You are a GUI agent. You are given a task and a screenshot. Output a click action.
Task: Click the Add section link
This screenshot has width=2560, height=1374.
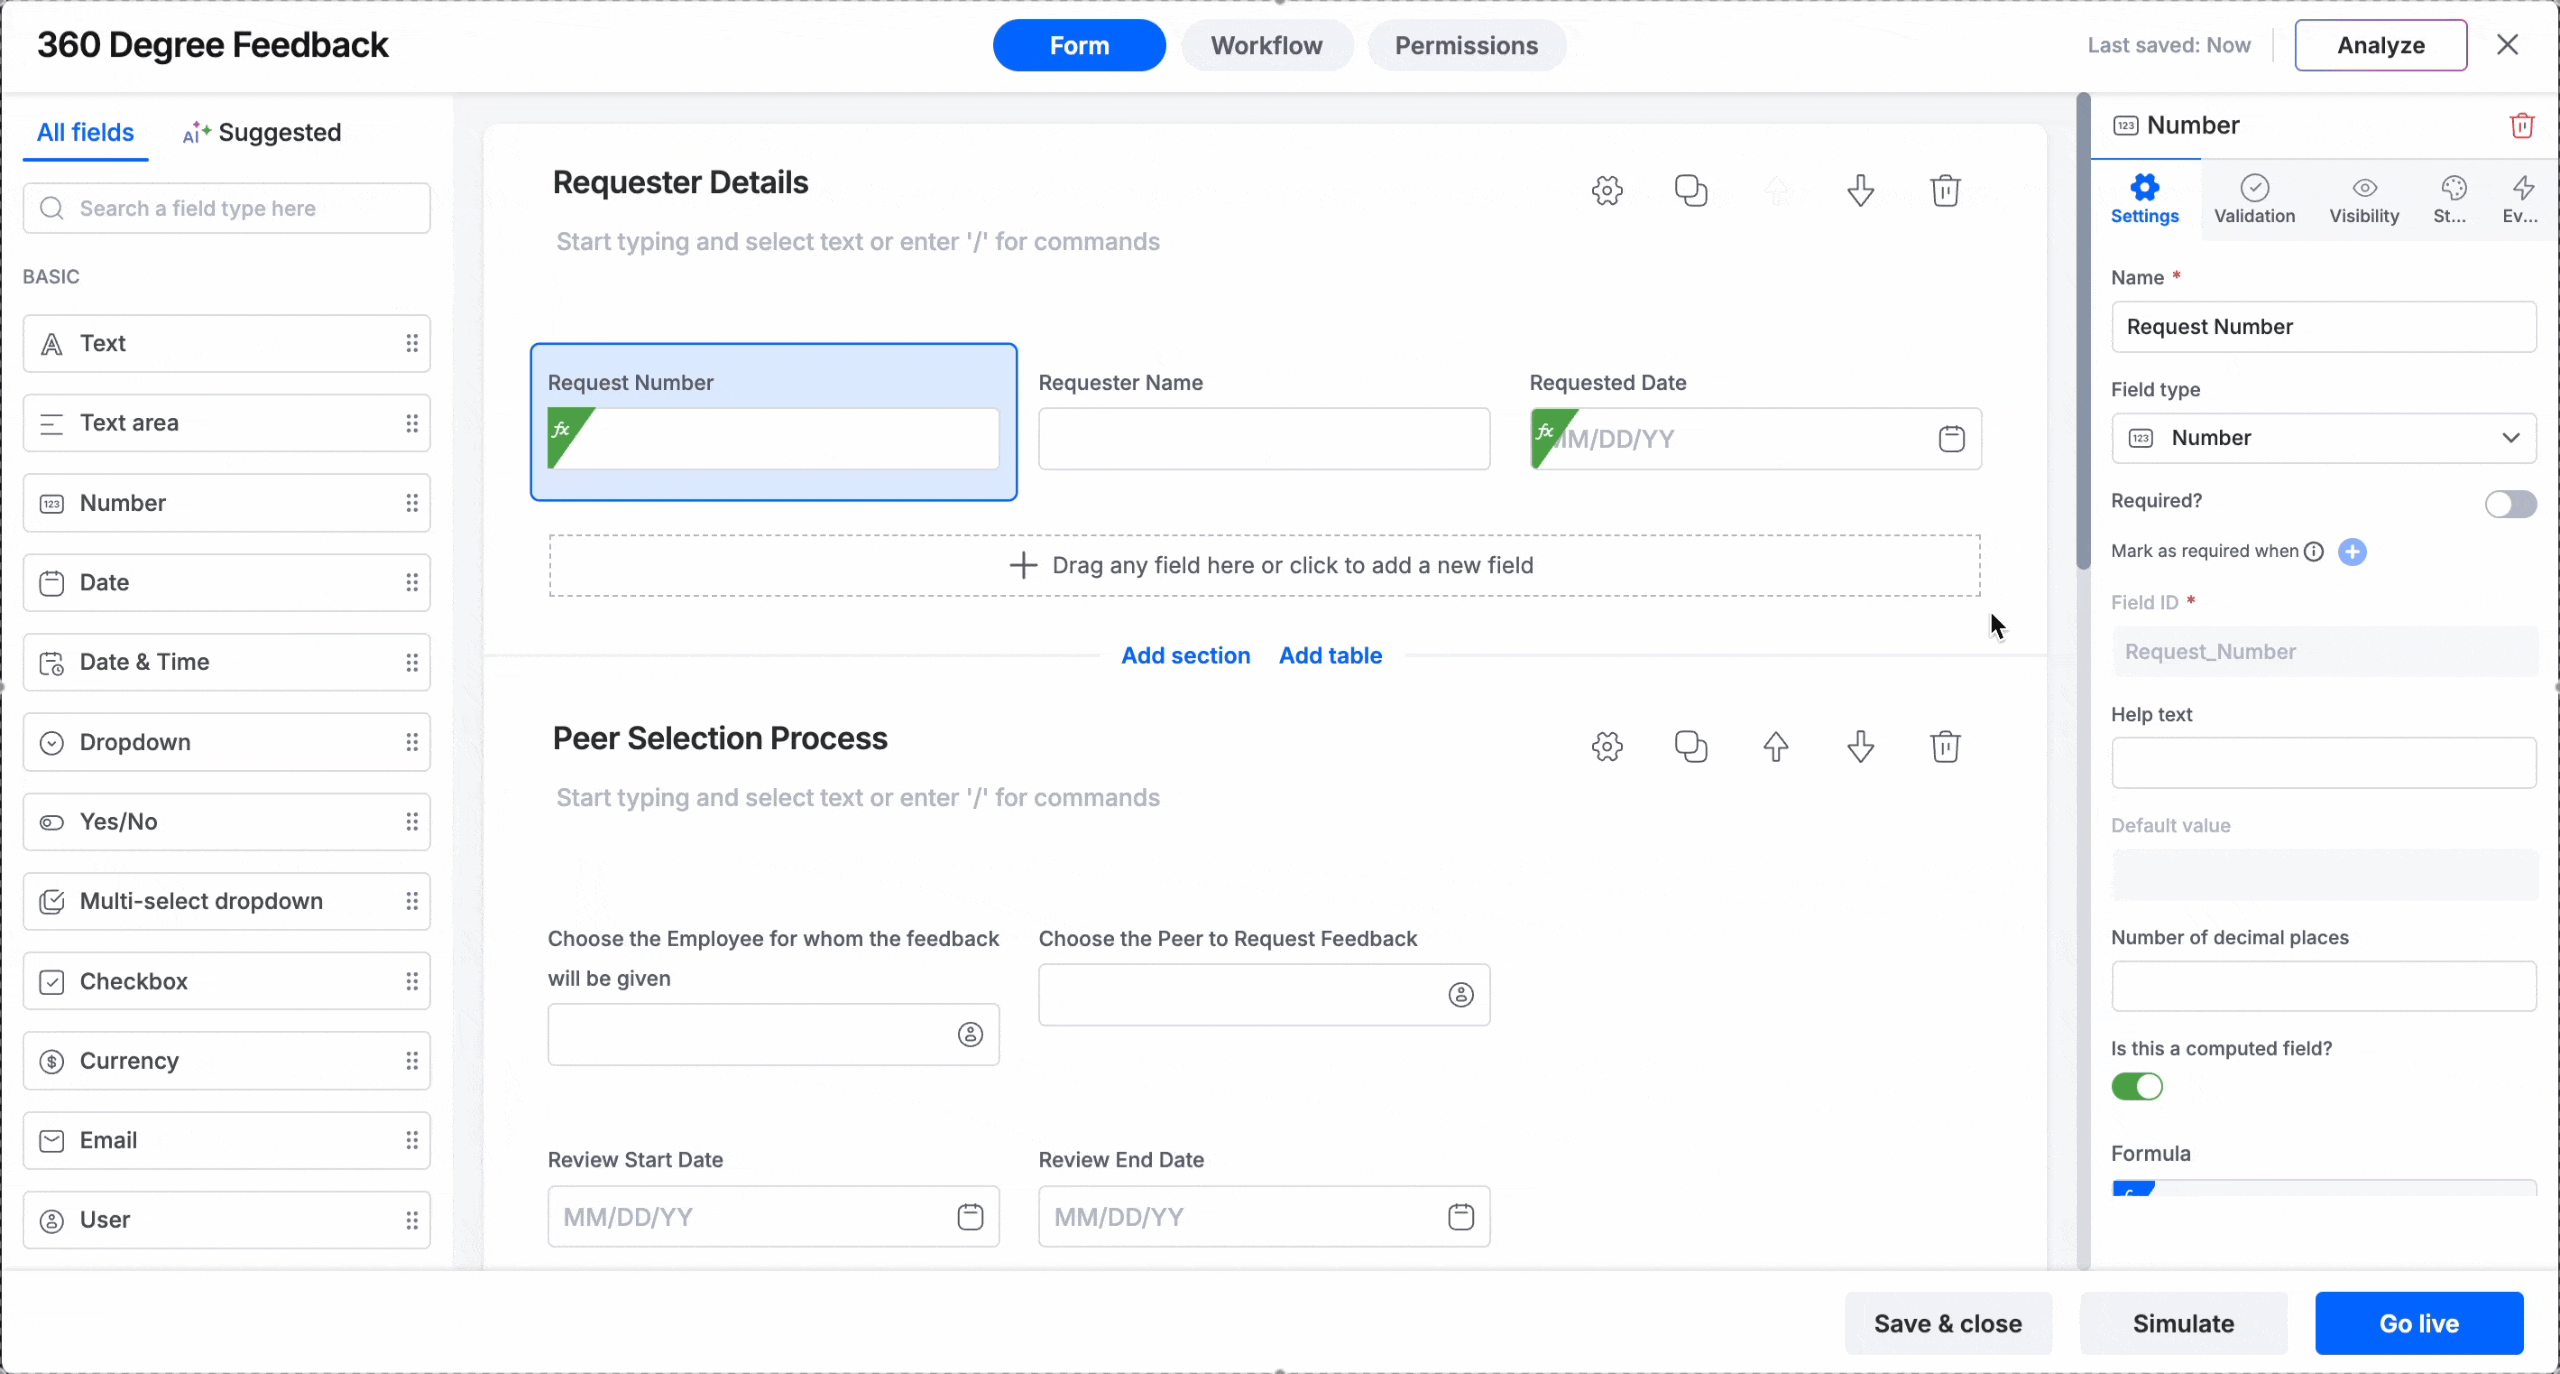pos(1185,656)
